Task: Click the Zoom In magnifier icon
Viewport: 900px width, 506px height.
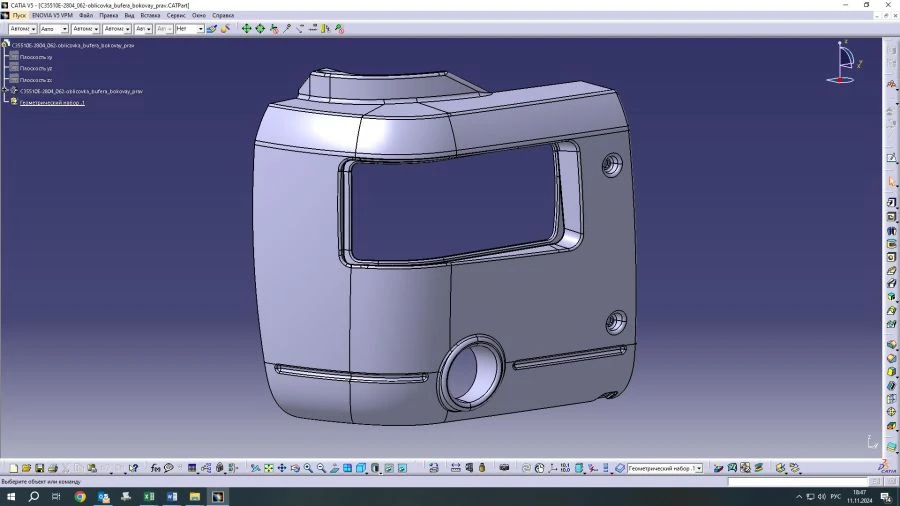Action: pos(308,468)
